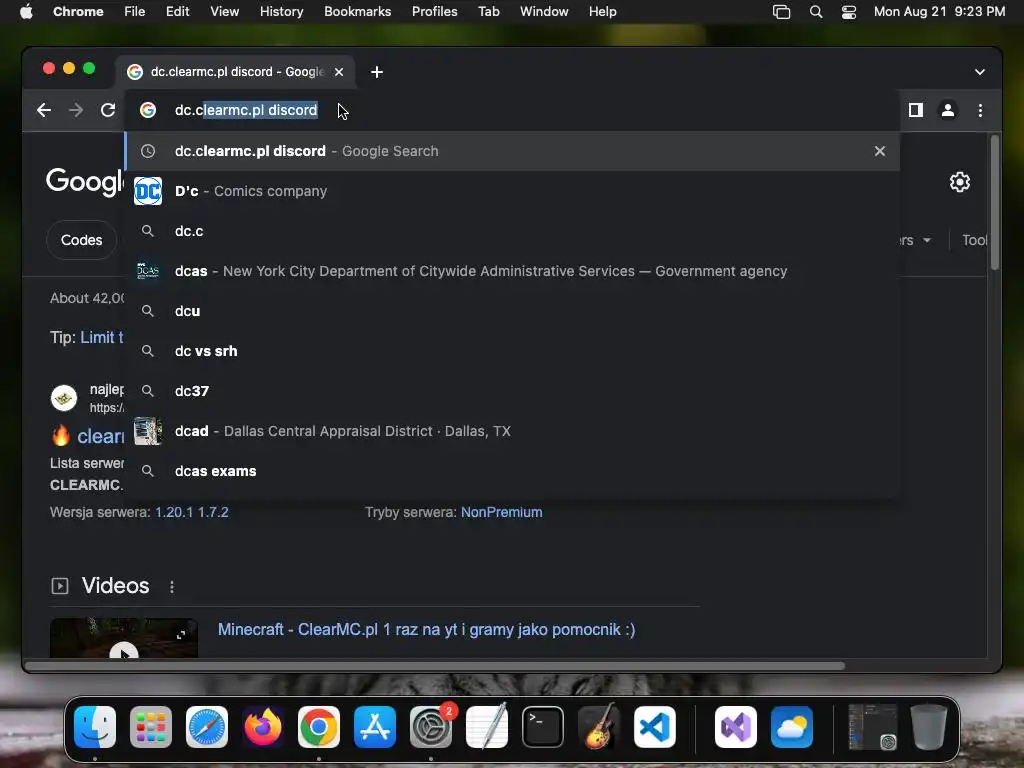Open System Settings from the Dock

(x=431, y=727)
